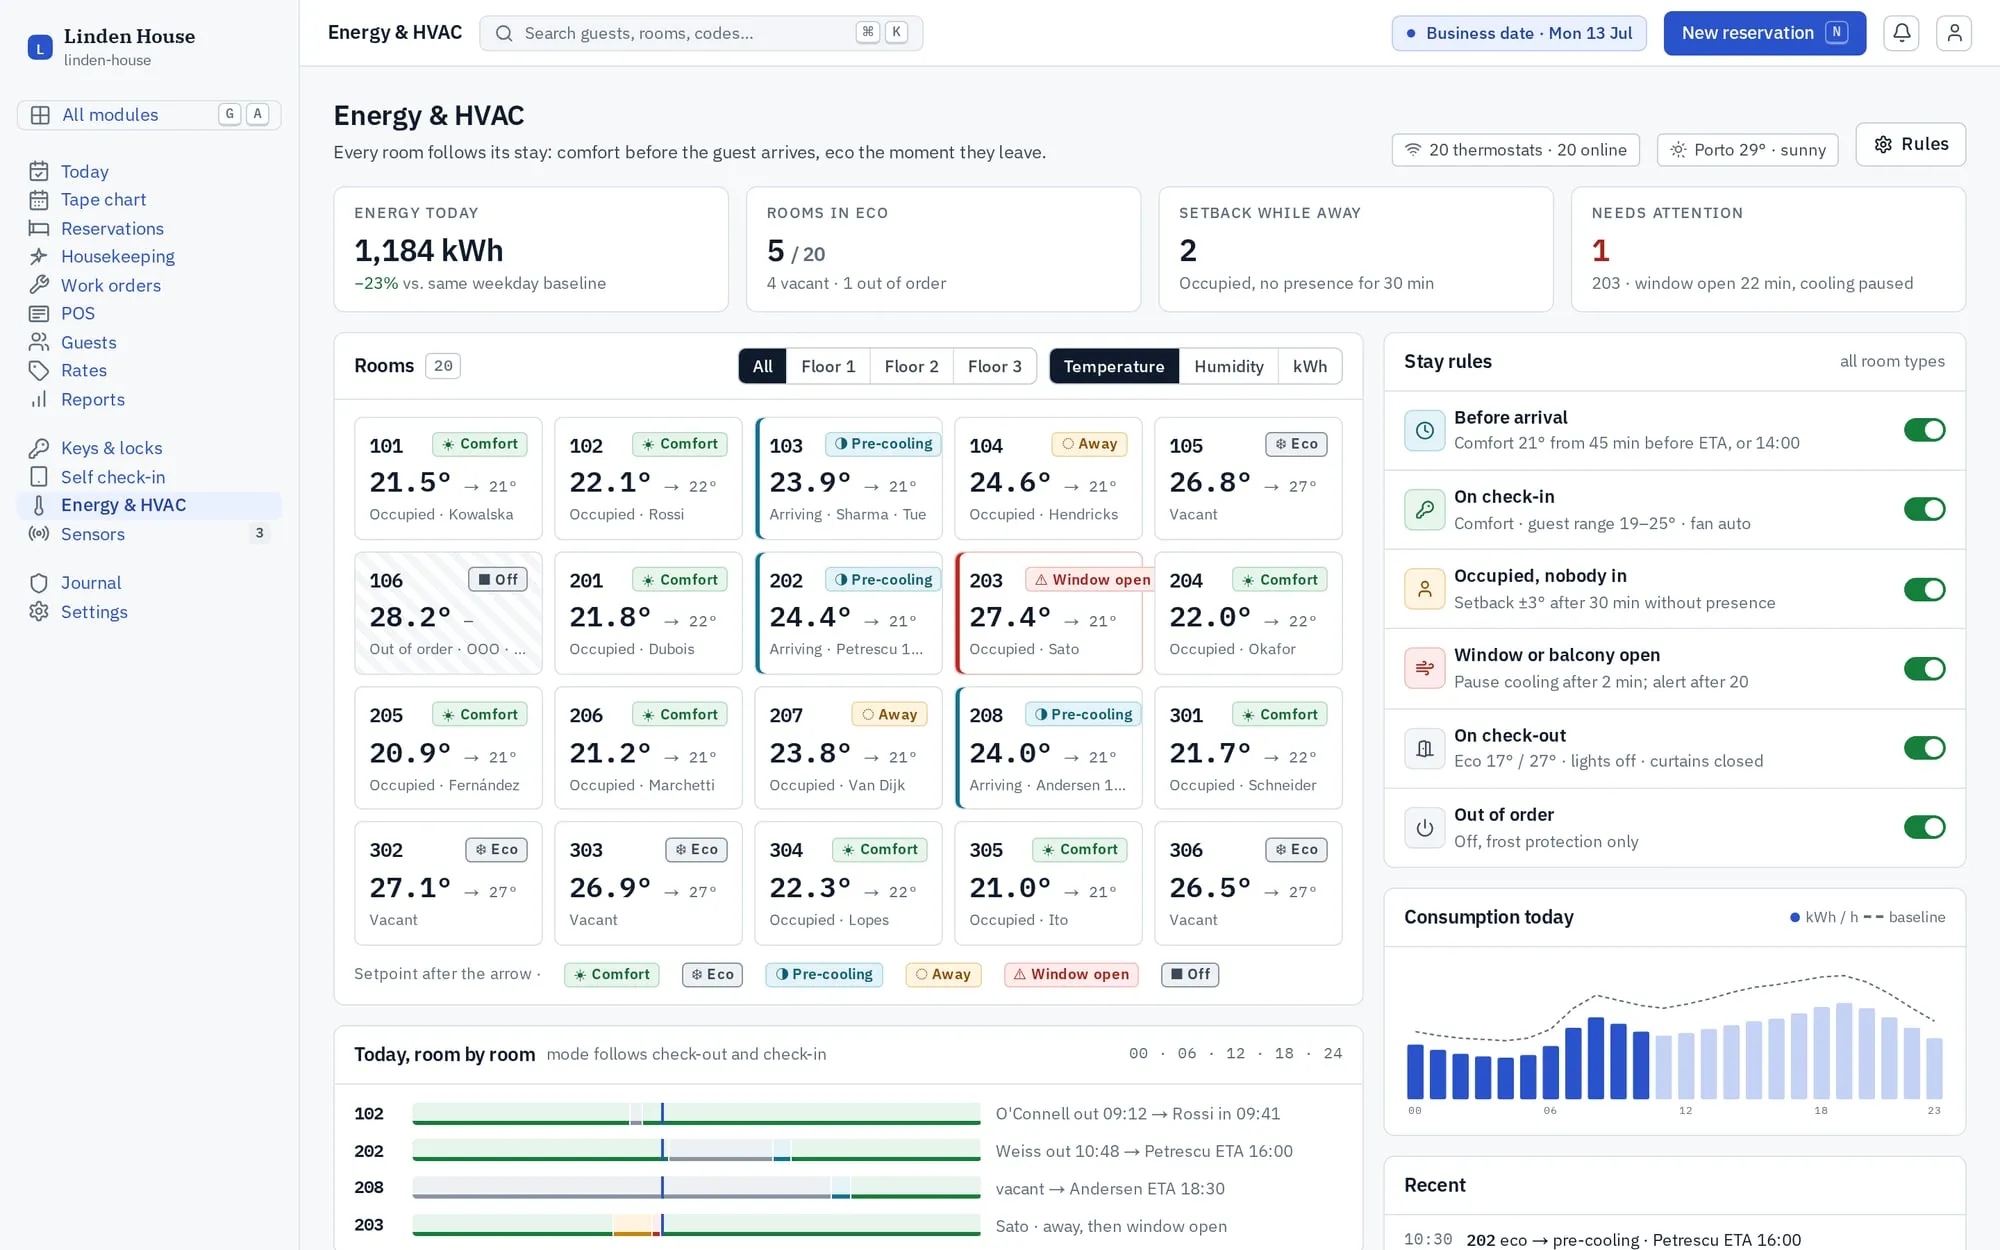Screen dimensions: 2000x1250
Task: Click New reservation button
Action: point(1764,33)
